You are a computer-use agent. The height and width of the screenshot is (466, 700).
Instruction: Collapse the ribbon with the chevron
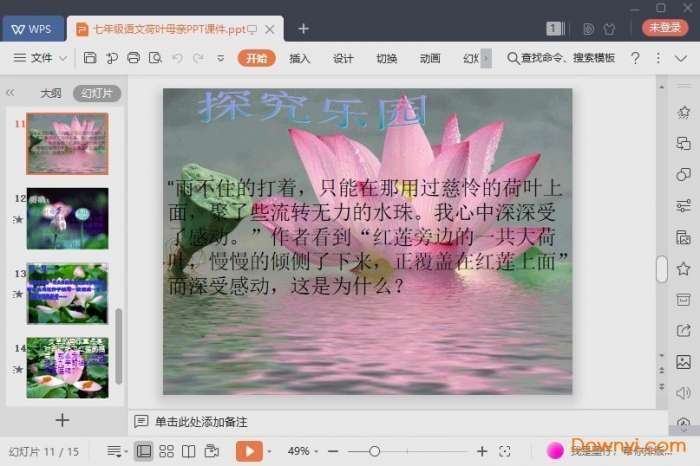point(681,58)
